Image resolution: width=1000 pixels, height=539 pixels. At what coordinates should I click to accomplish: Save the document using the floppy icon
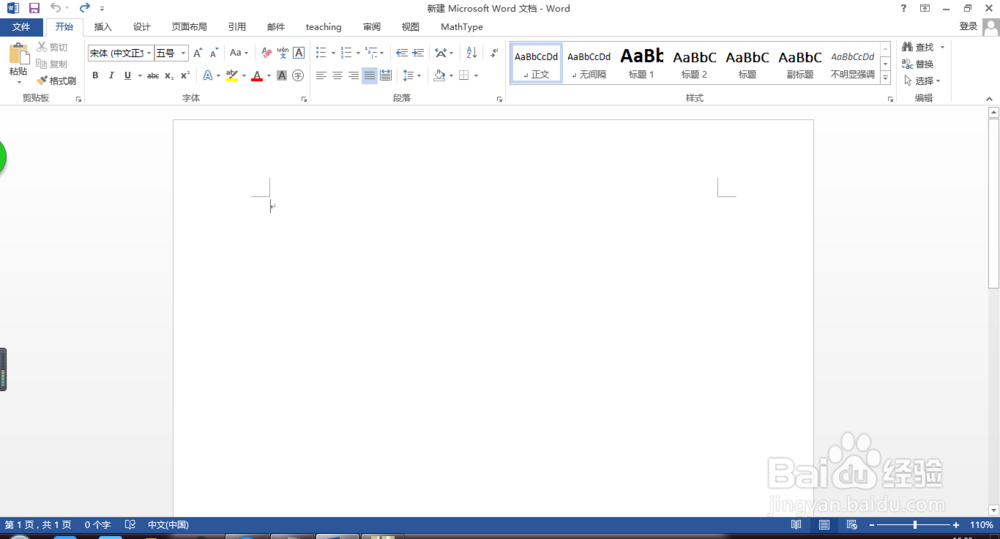[34, 8]
